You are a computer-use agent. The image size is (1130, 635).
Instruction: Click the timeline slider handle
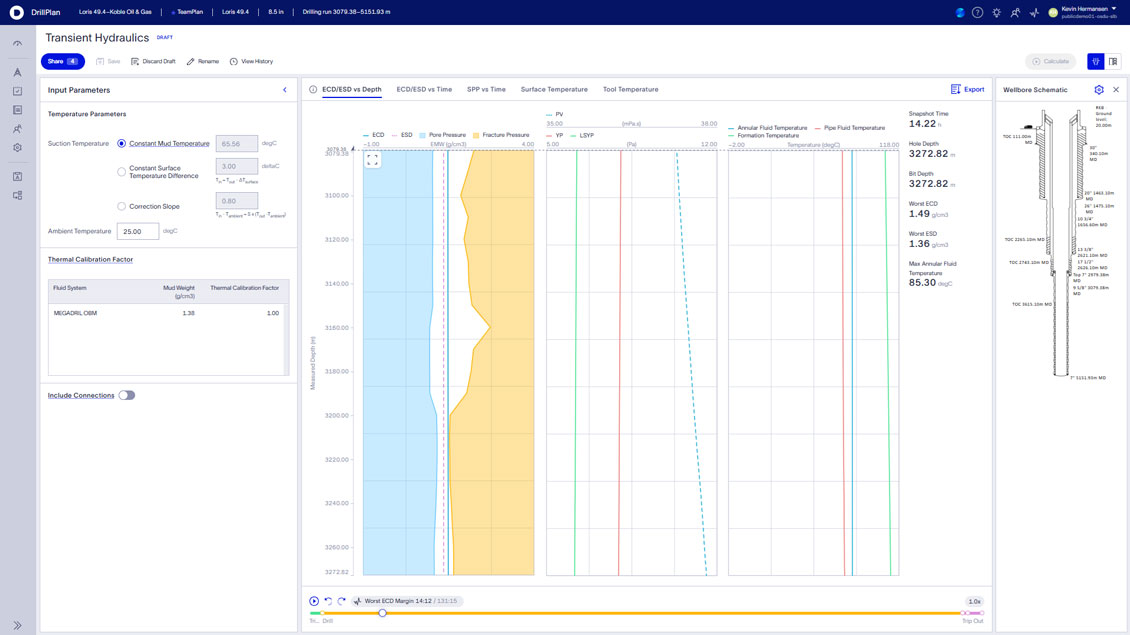383,613
